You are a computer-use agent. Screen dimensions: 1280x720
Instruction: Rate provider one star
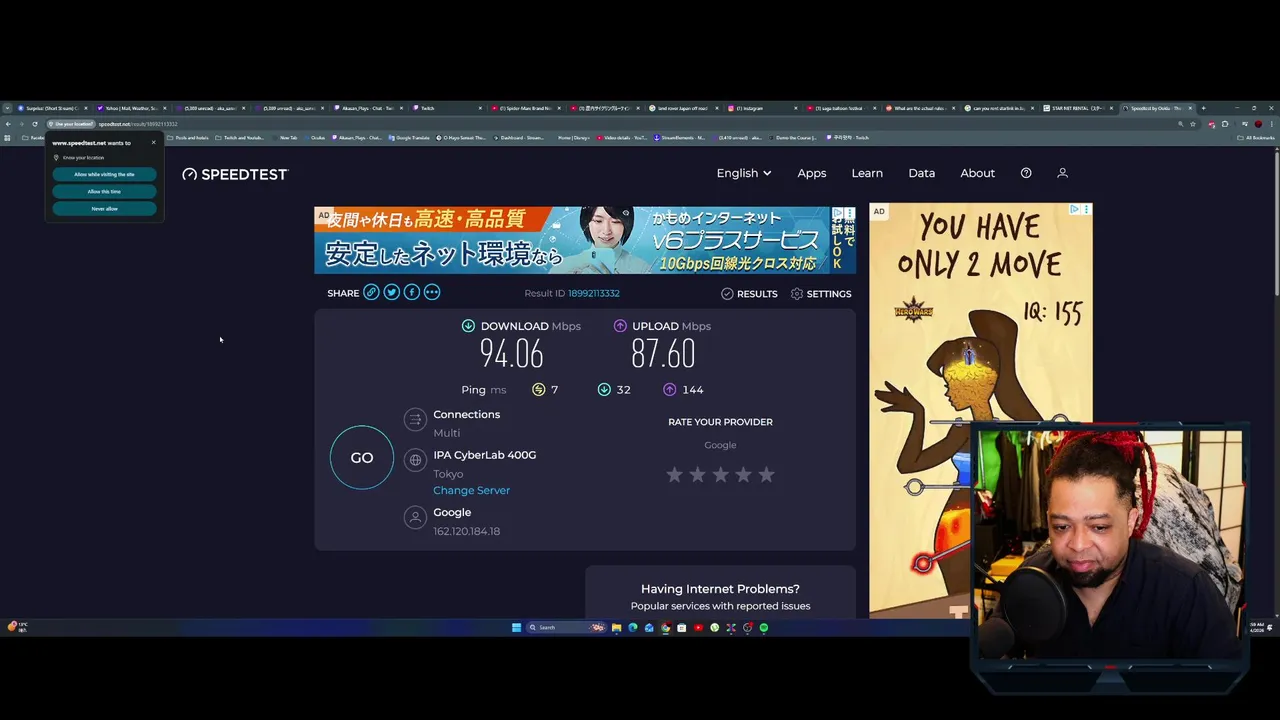[x=675, y=474]
